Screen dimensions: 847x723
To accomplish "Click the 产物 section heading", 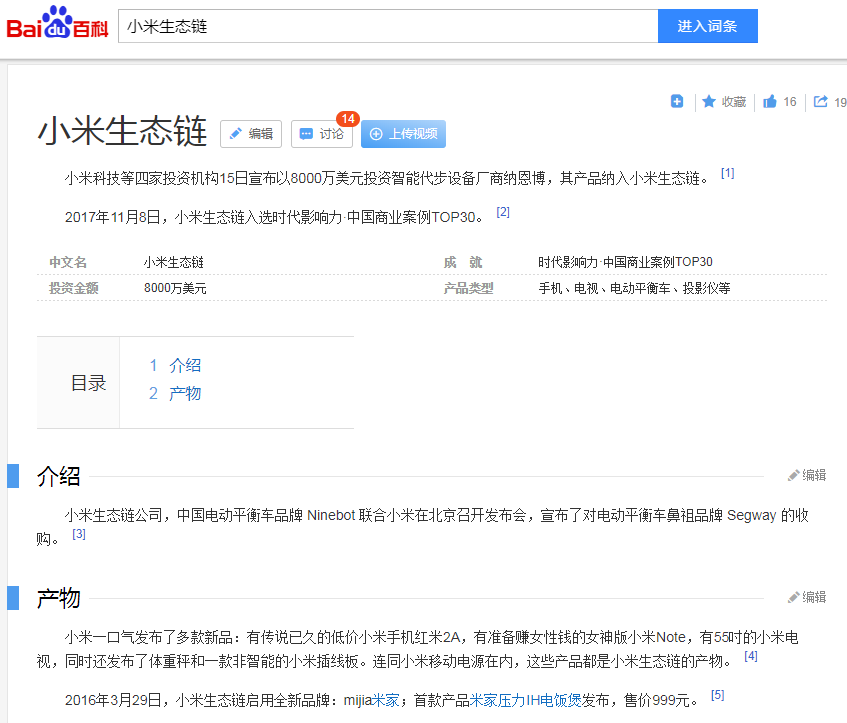I will (x=58, y=598).
